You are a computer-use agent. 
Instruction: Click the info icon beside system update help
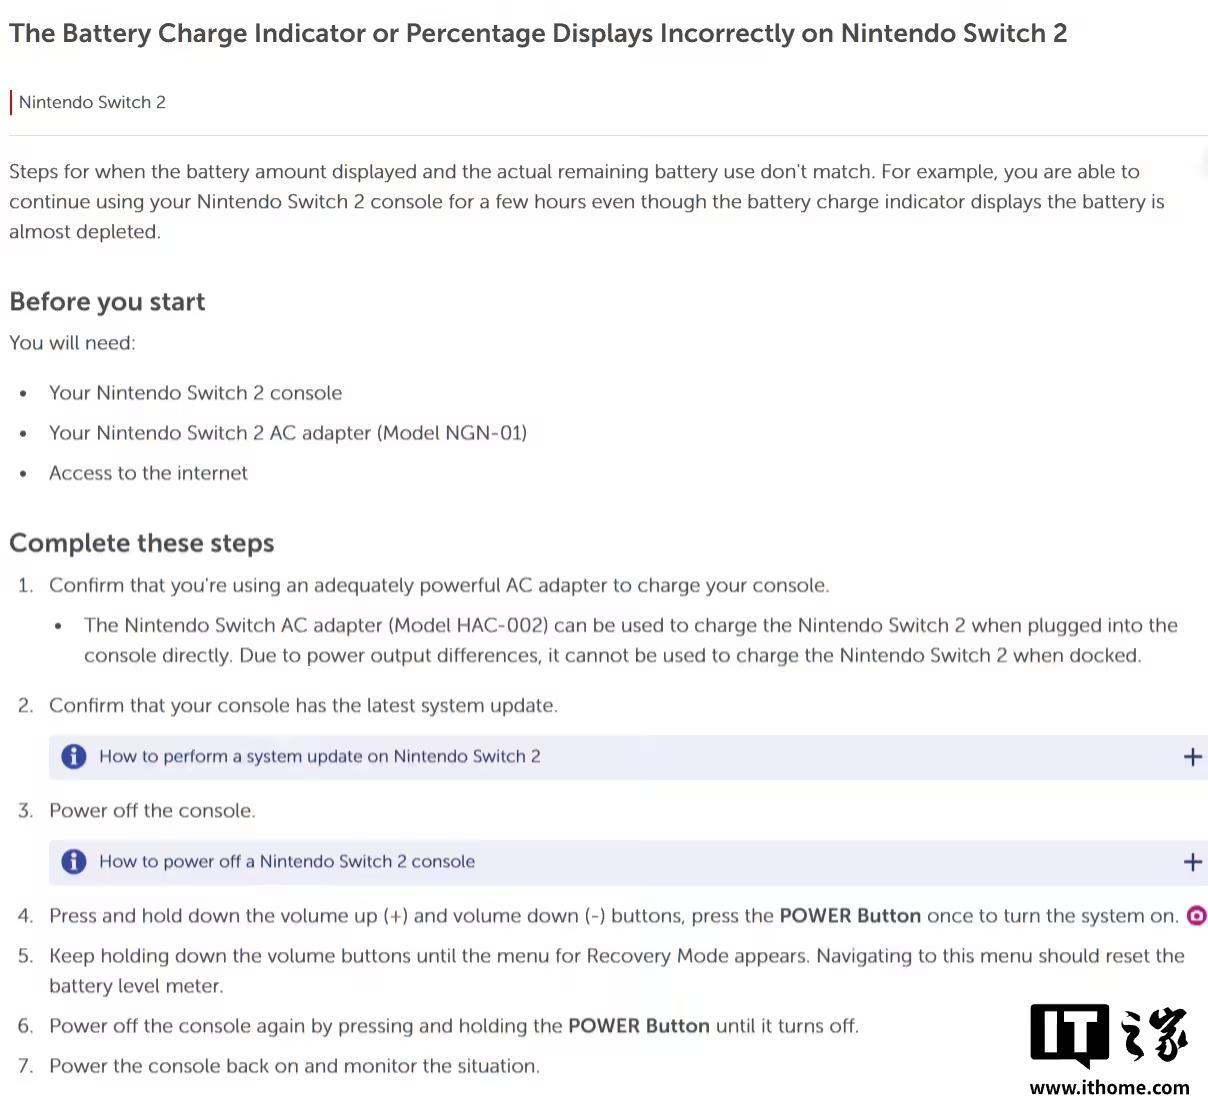(x=74, y=757)
